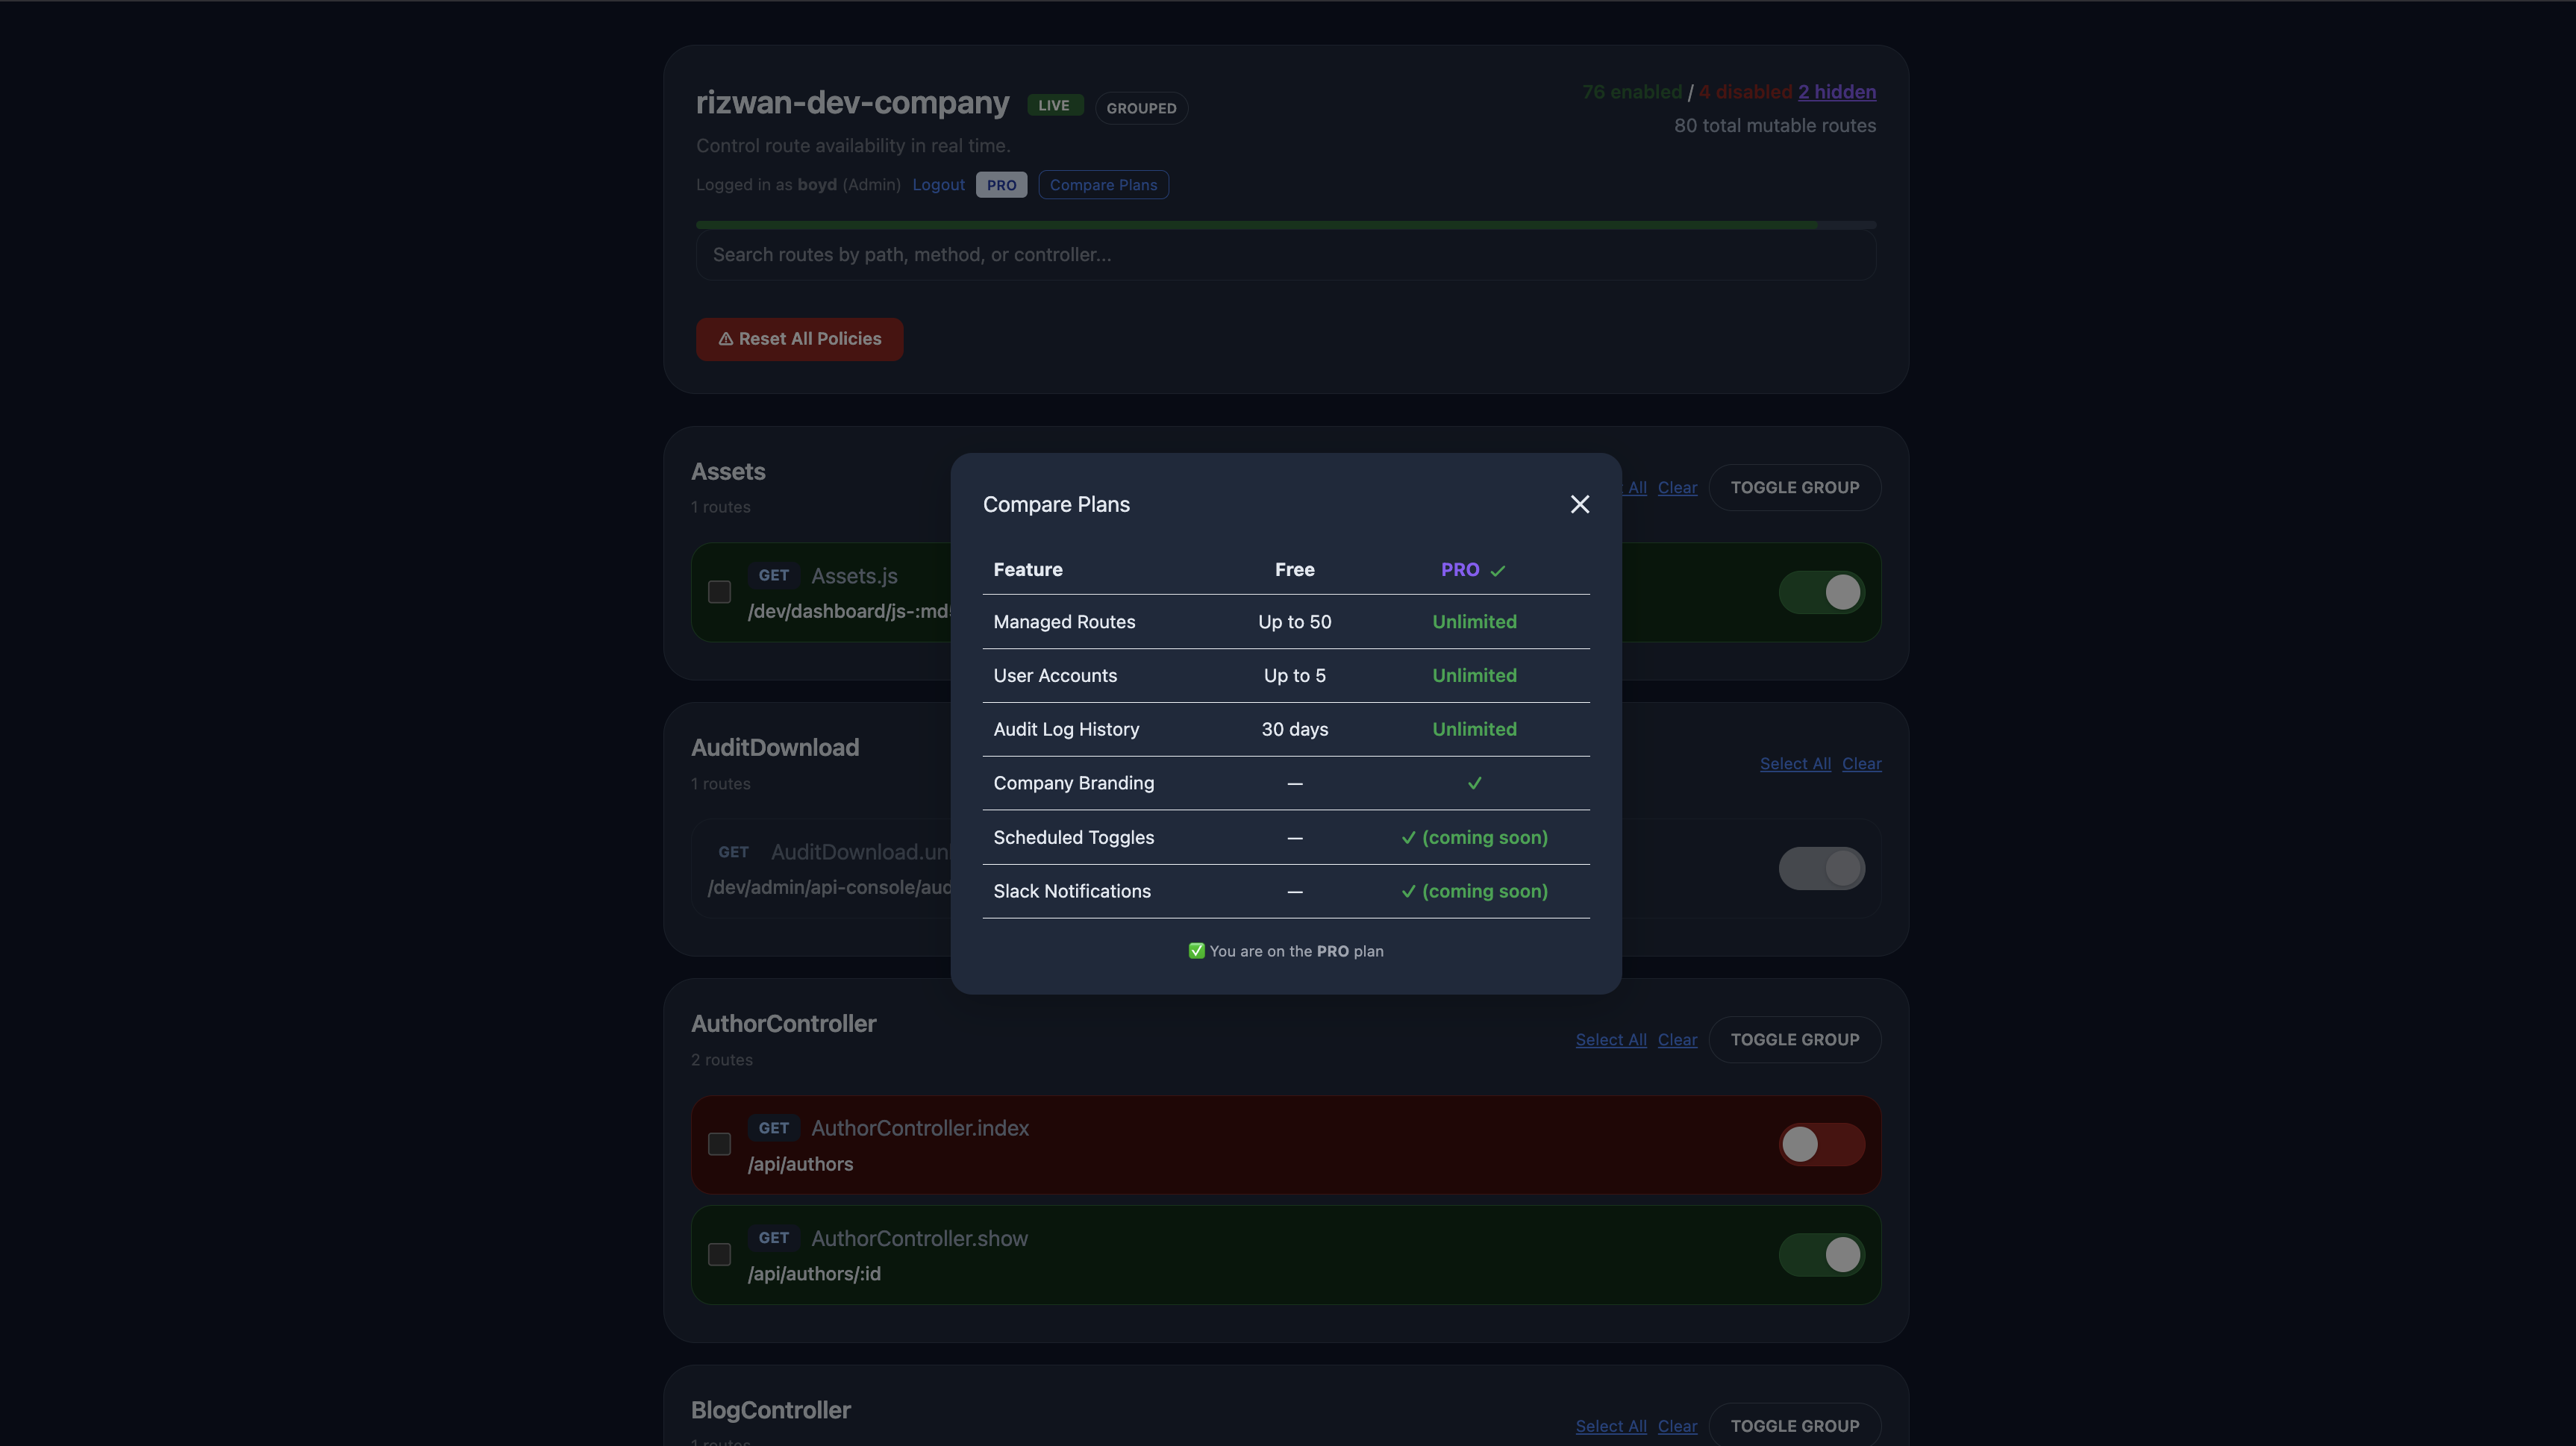Click Select All in BlogController group
Screen dimensions: 2576x1446
click(x=1611, y=1426)
